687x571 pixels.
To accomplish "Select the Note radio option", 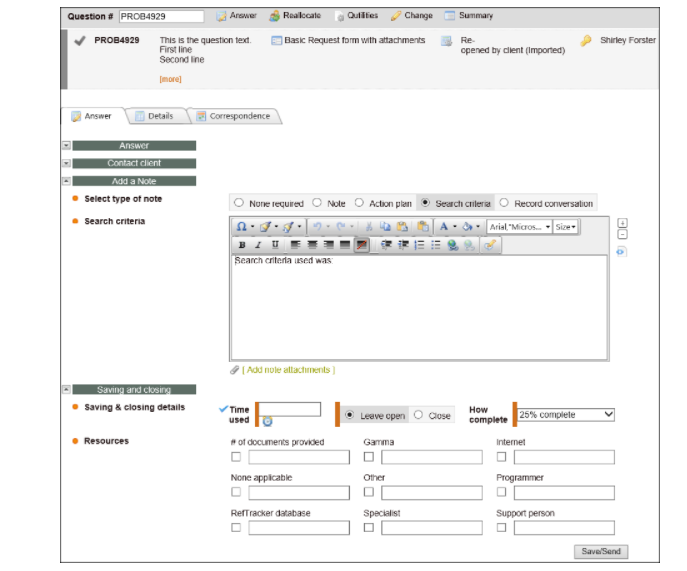I will pyautogui.click(x=317, y=203).
